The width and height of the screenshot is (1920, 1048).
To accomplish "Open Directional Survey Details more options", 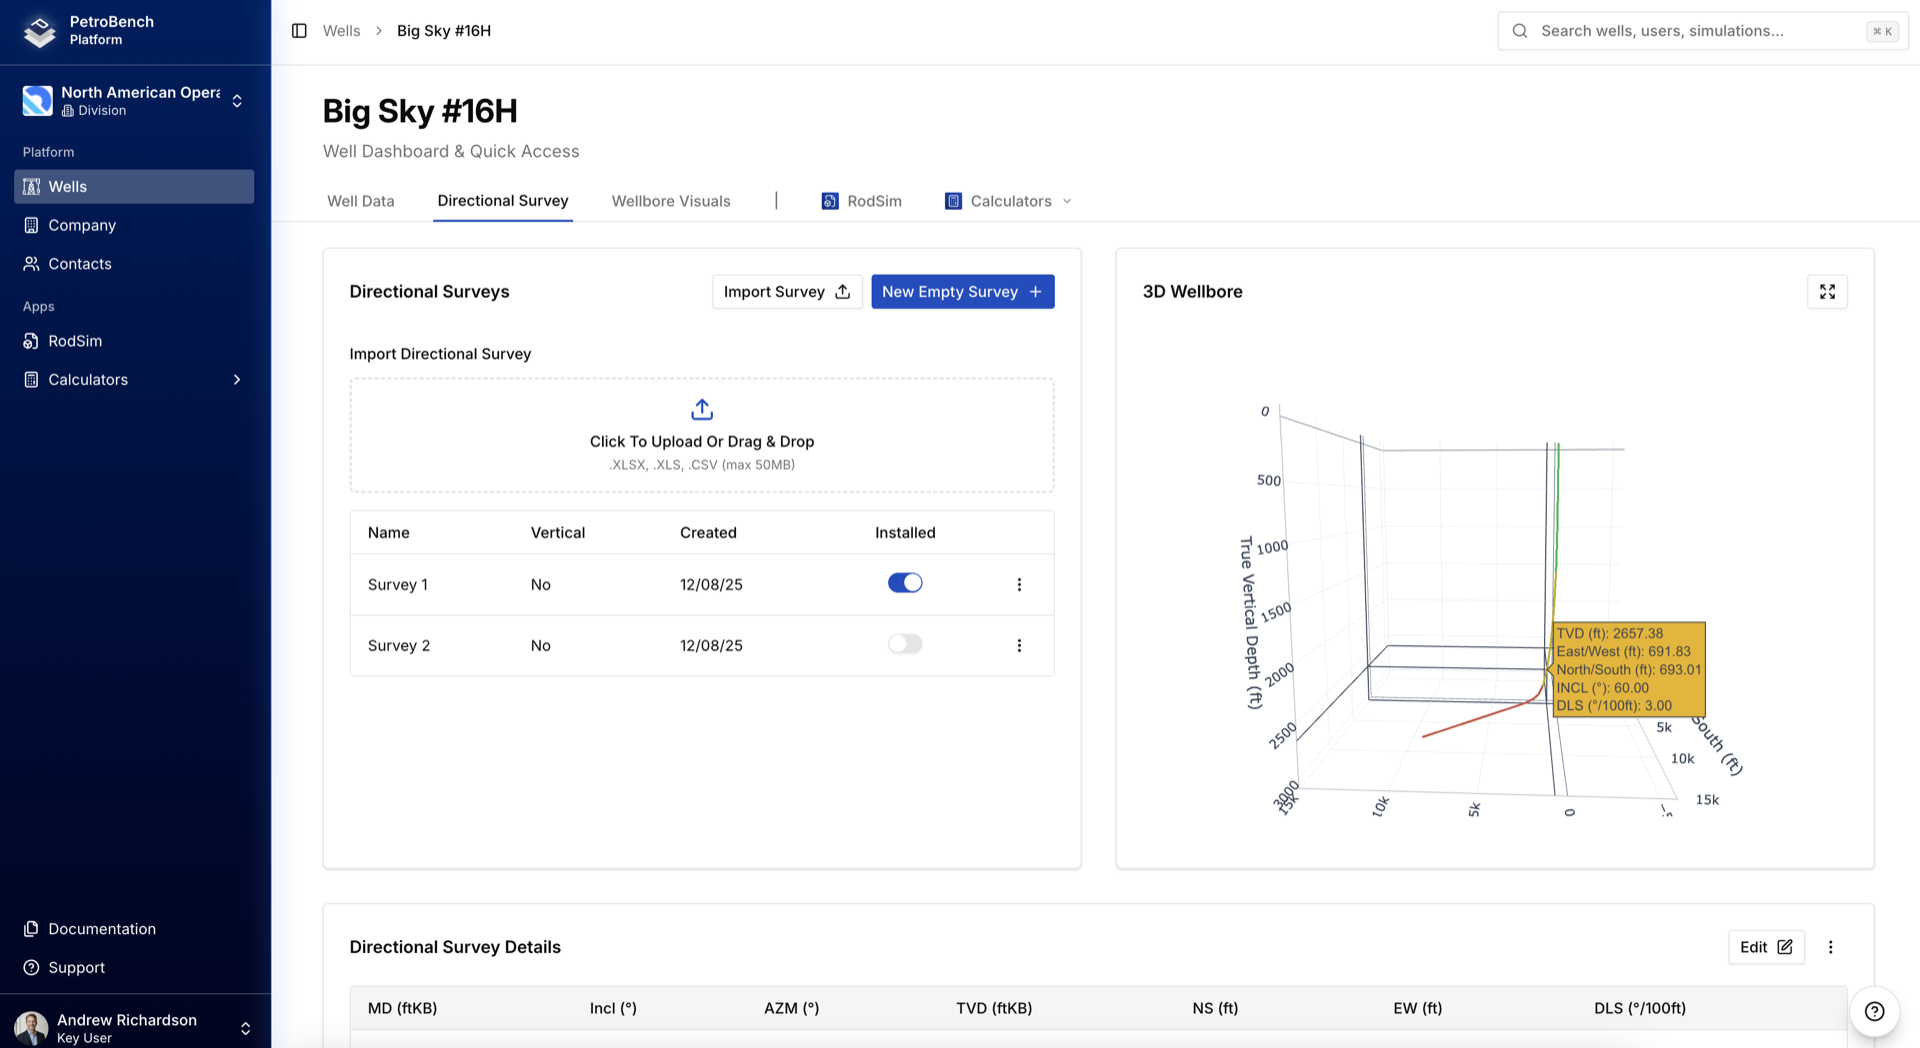I will coord(1831,947).
